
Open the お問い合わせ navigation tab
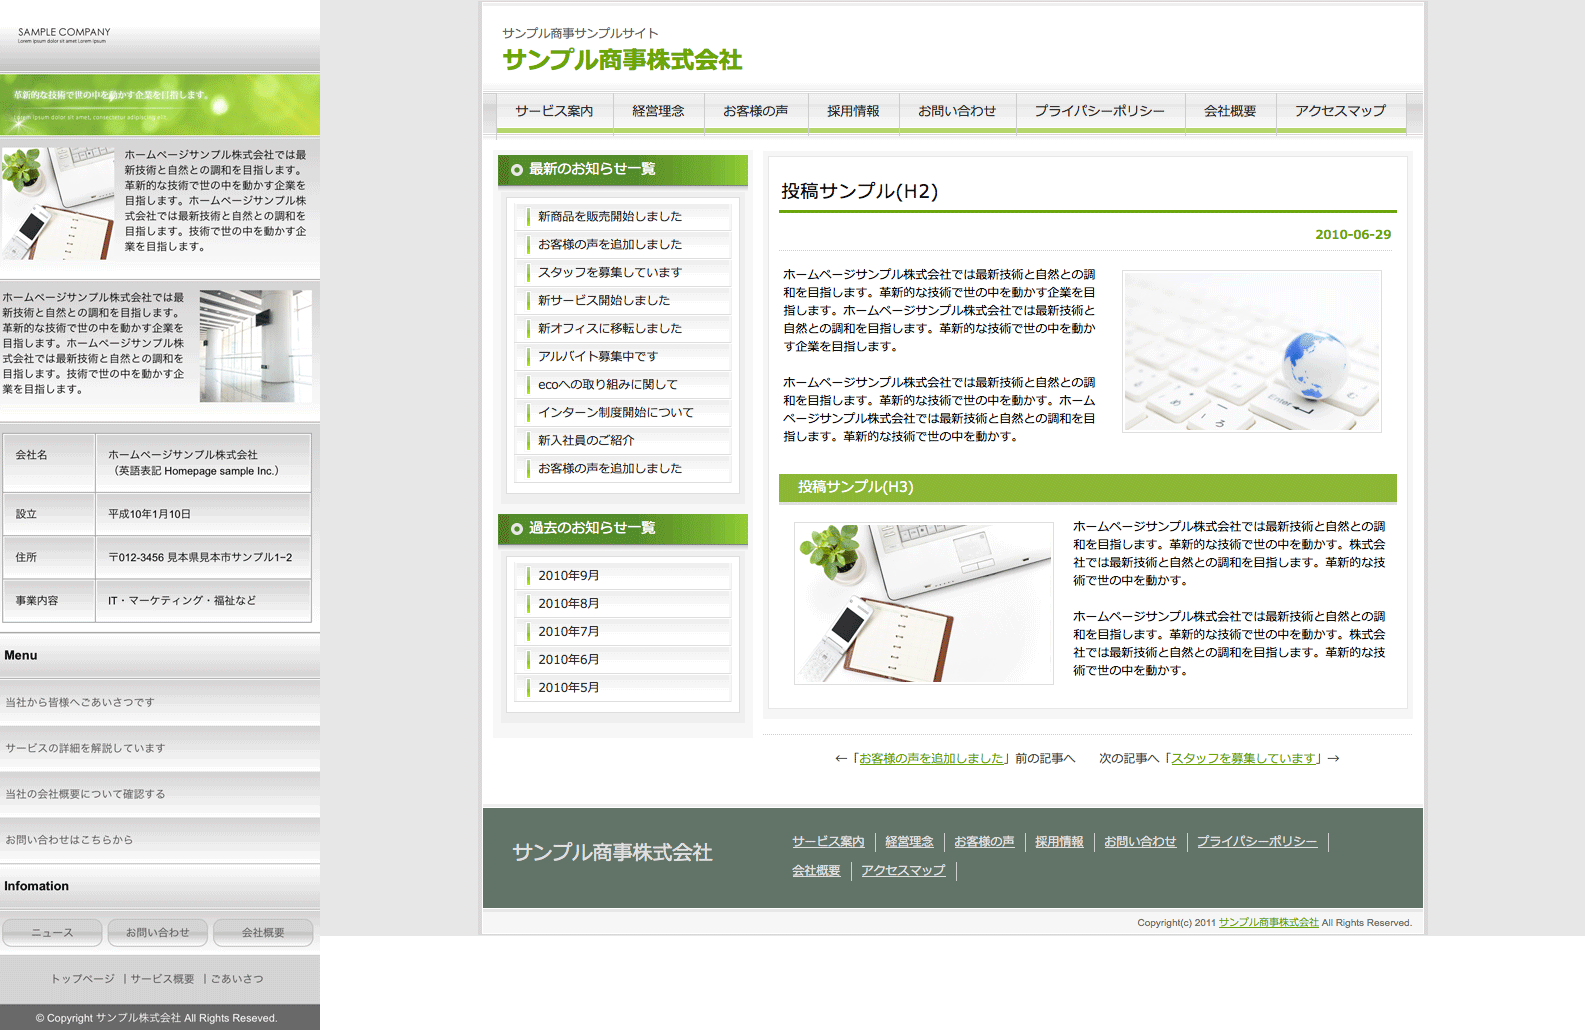tap(957, 111)
